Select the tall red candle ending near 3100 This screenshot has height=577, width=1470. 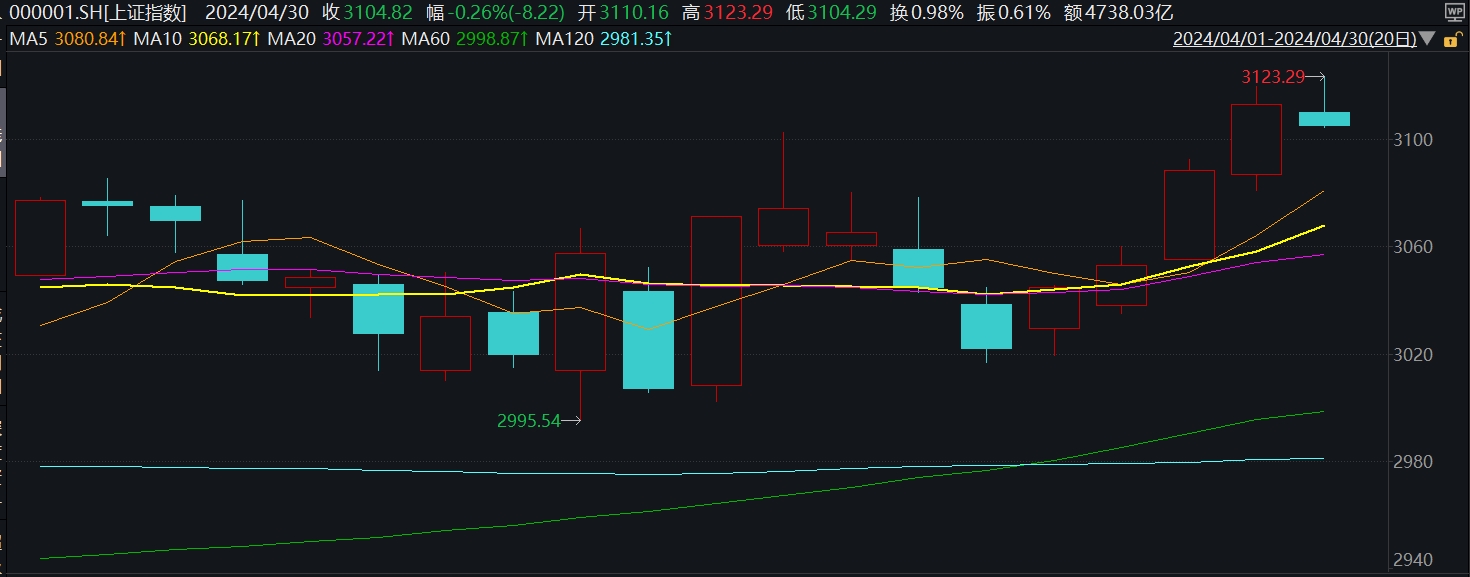(x=1256, y=140)
